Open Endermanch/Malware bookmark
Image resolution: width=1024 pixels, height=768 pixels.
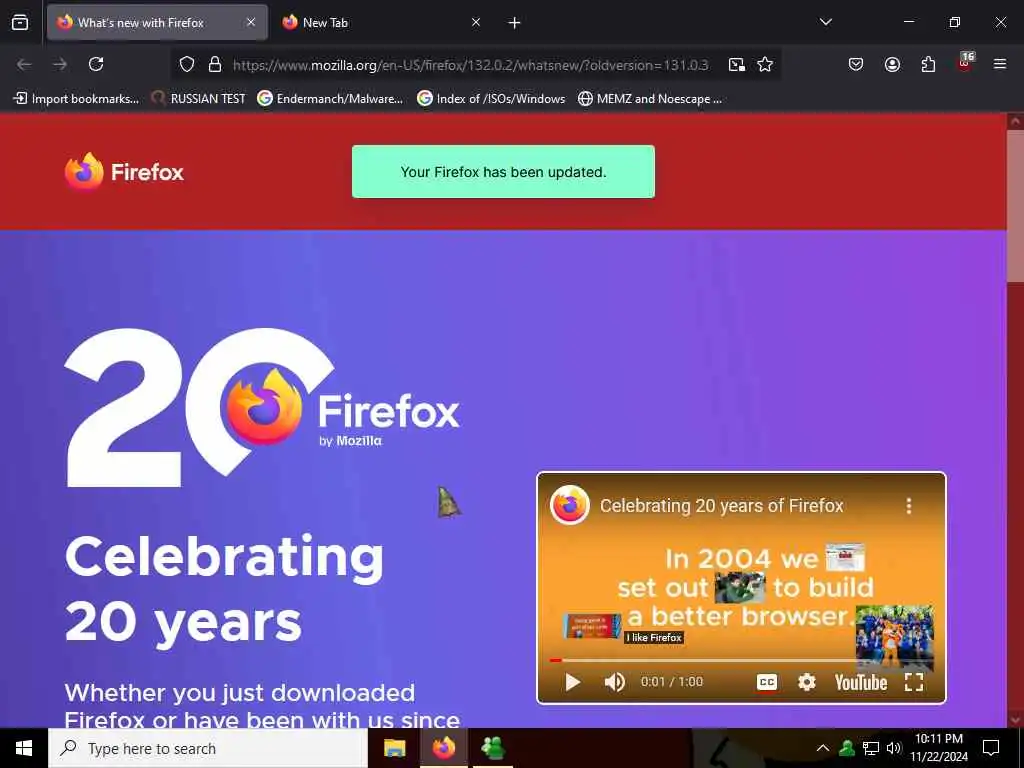tap(330, 99)
